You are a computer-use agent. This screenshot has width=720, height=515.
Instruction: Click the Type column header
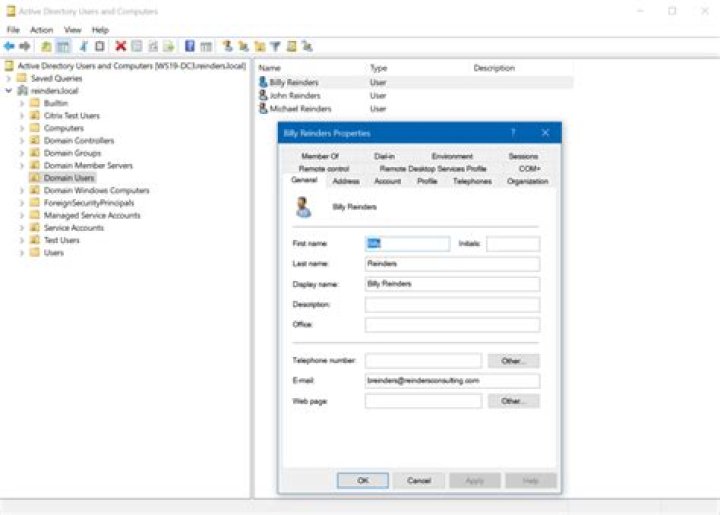point(378,68)
